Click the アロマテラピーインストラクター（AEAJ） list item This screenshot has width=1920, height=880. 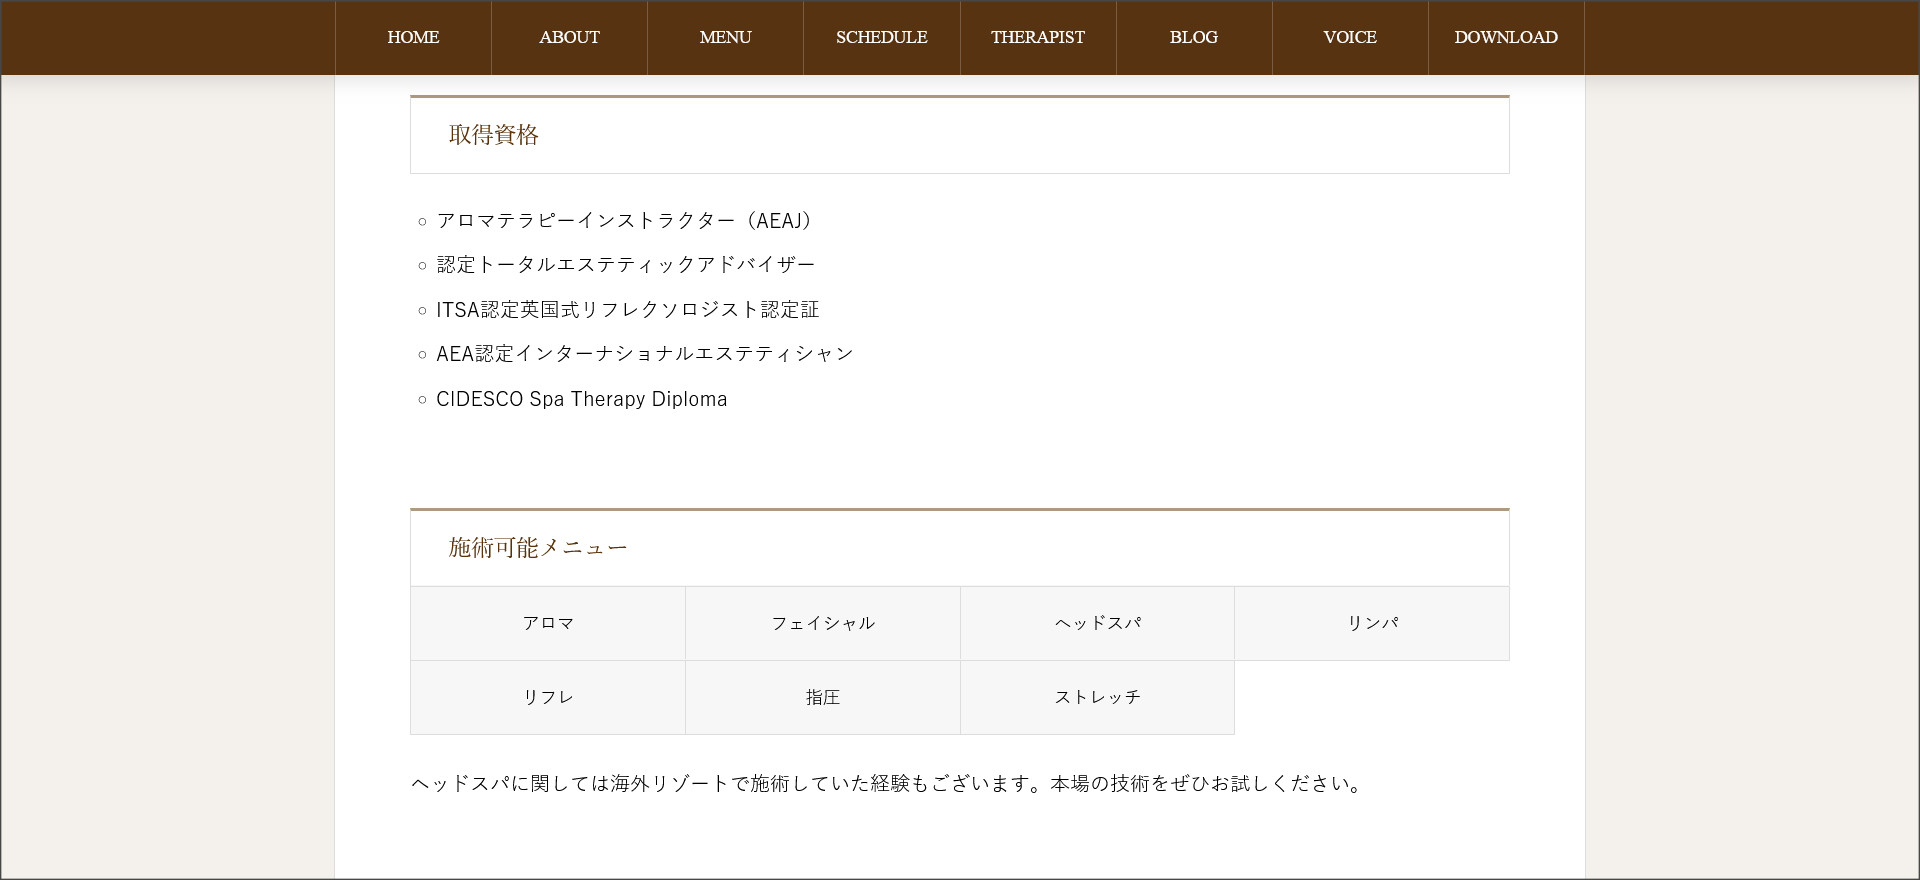tap(626, 221)
